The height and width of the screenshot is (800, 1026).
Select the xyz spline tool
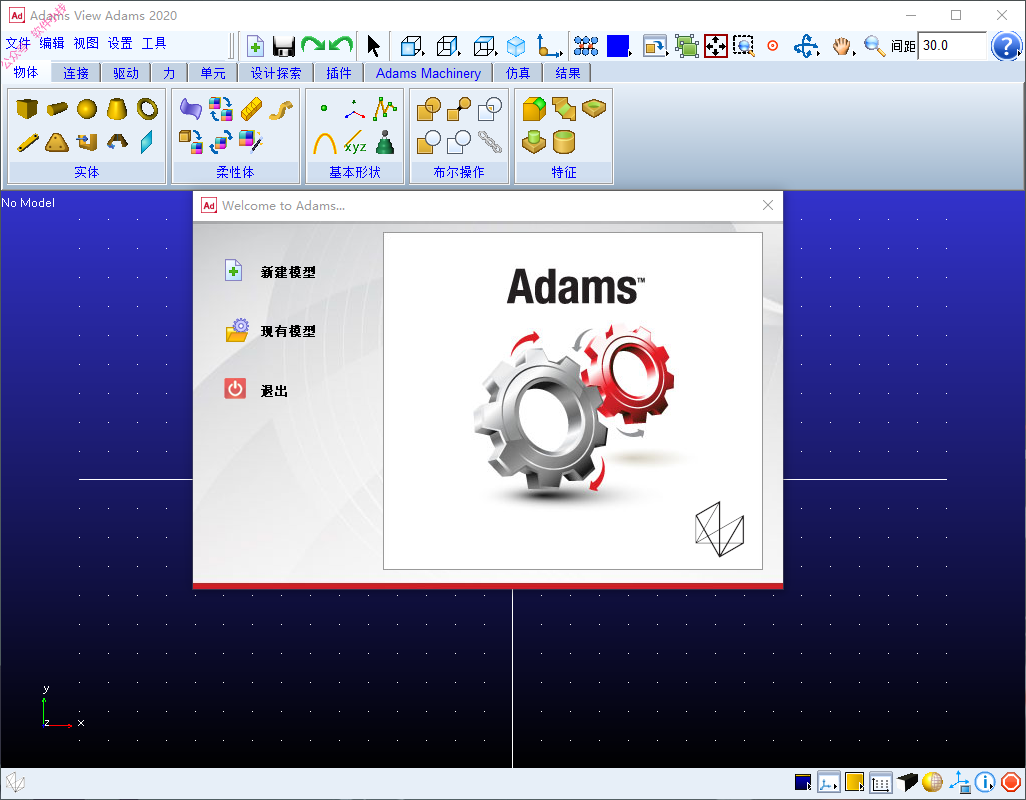coord(355,143)
